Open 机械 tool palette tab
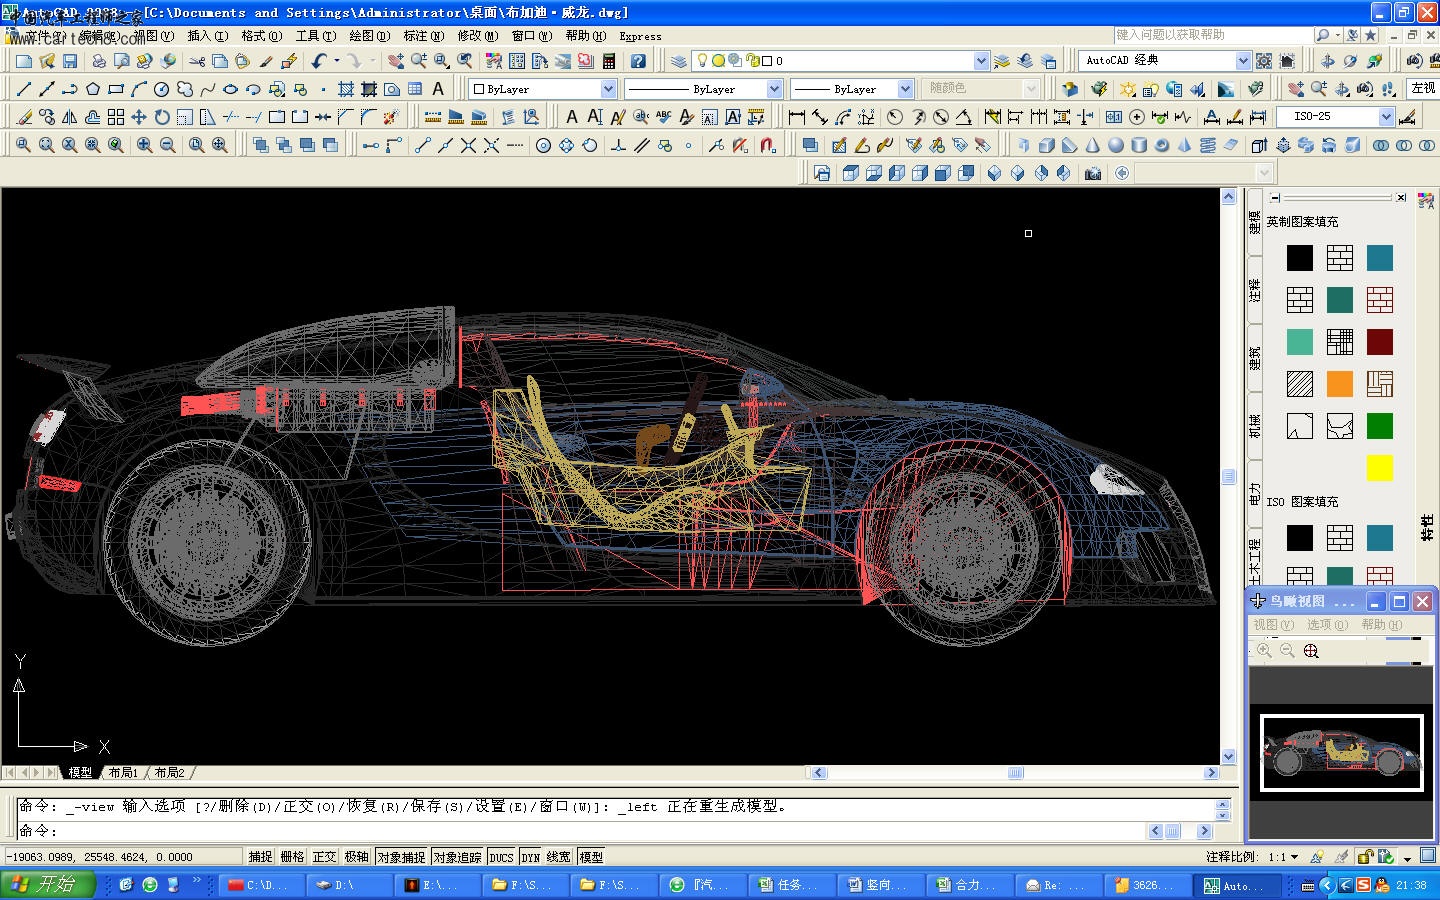The height and width of the screenshot is (900, 1440). pyautogui.click(x=1255, y=427)
